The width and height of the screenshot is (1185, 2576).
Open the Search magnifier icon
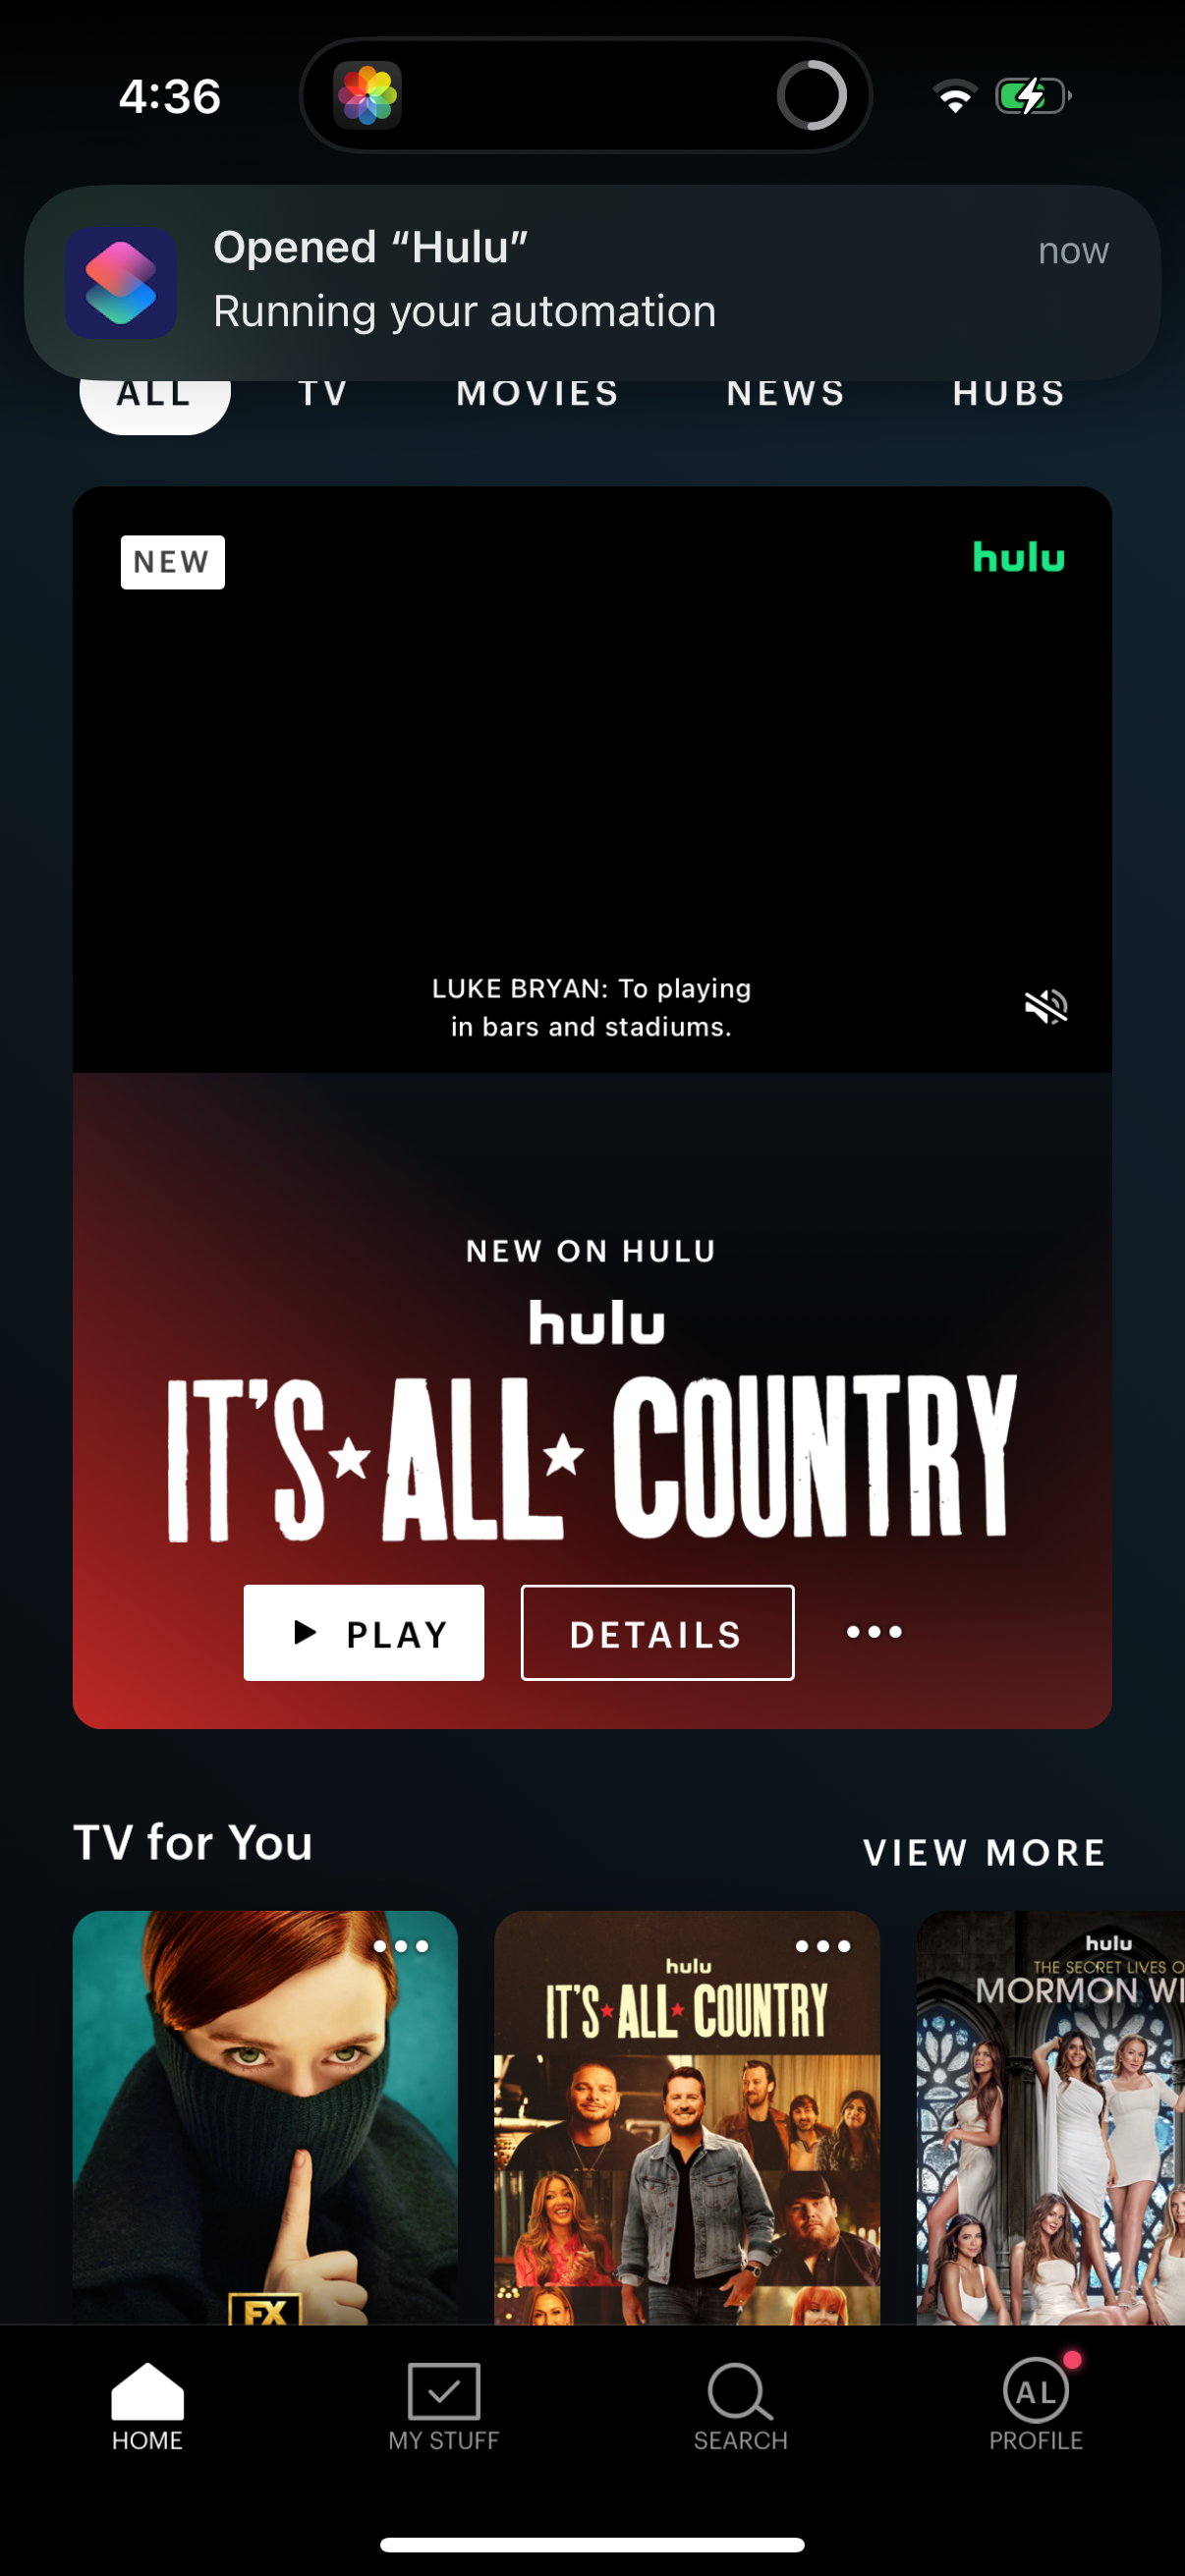[x=740, y=2393]
